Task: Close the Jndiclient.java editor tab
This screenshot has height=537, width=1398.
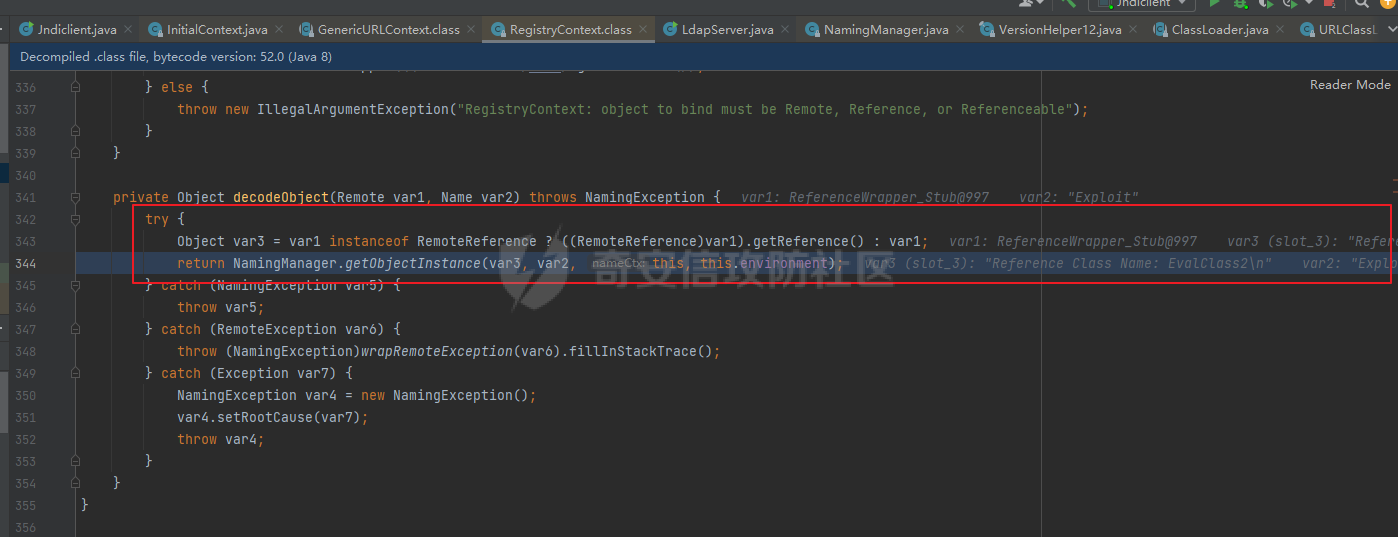Action: [127, 30]
